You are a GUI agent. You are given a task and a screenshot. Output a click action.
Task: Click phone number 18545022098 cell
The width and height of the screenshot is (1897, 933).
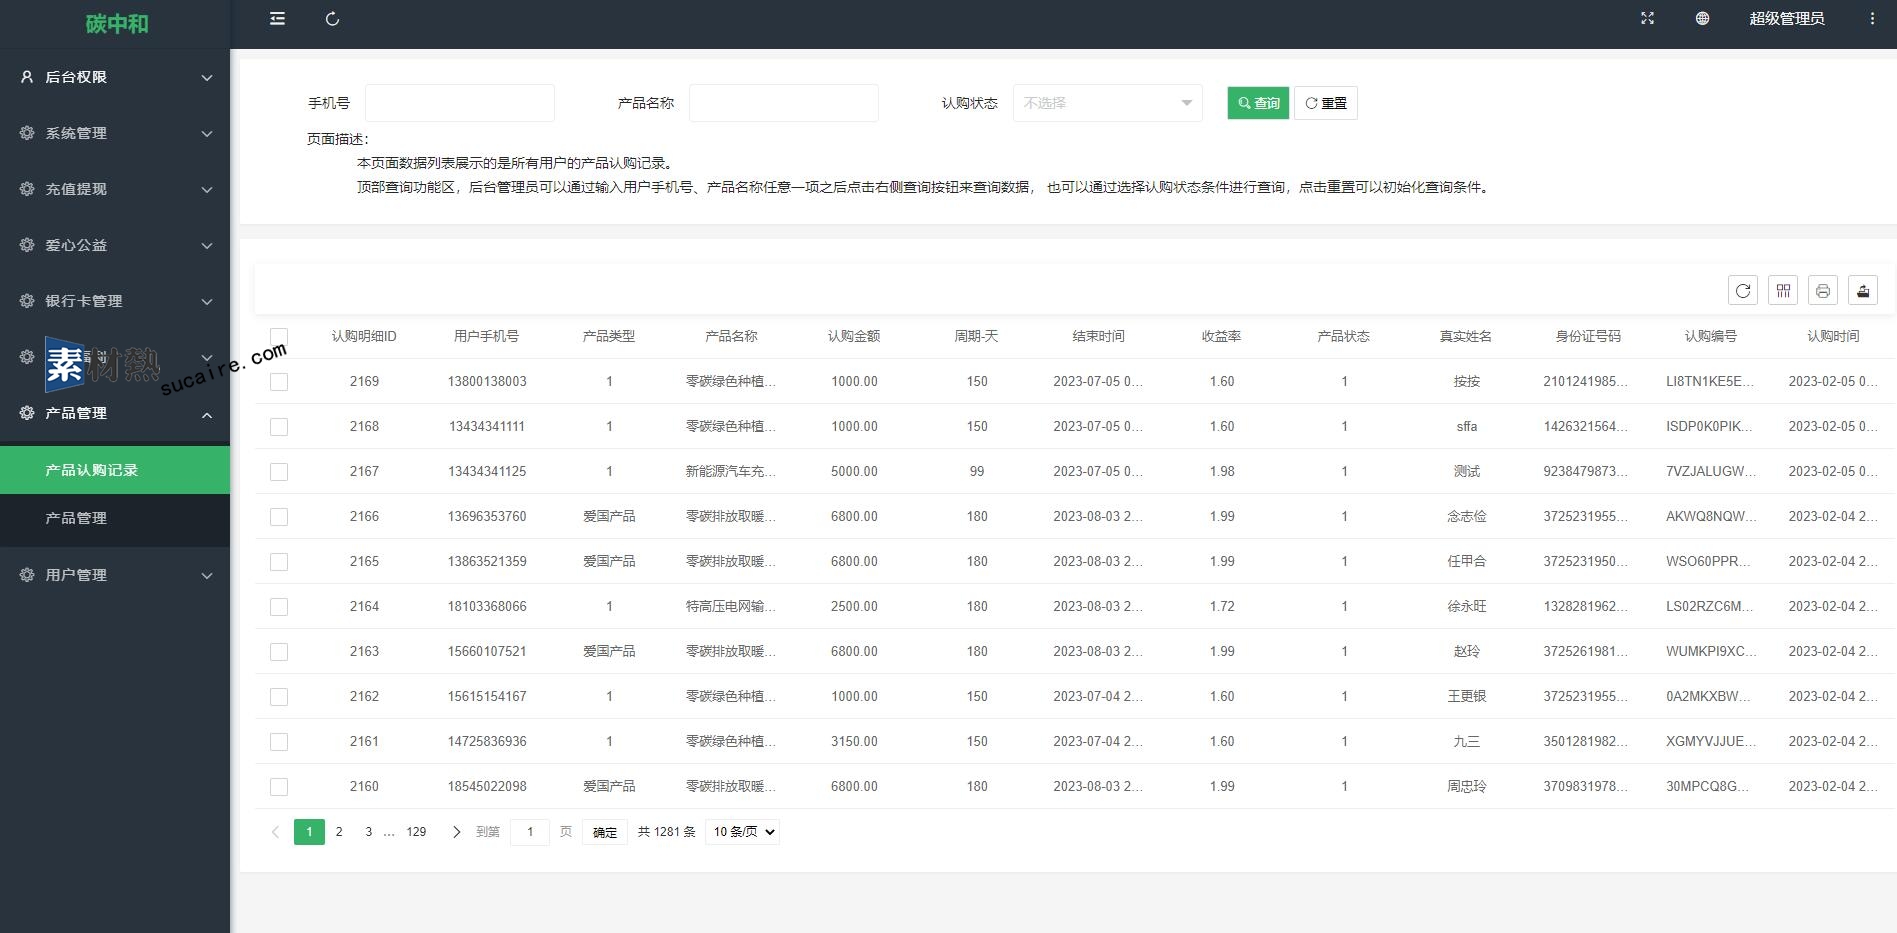point(487,787)
